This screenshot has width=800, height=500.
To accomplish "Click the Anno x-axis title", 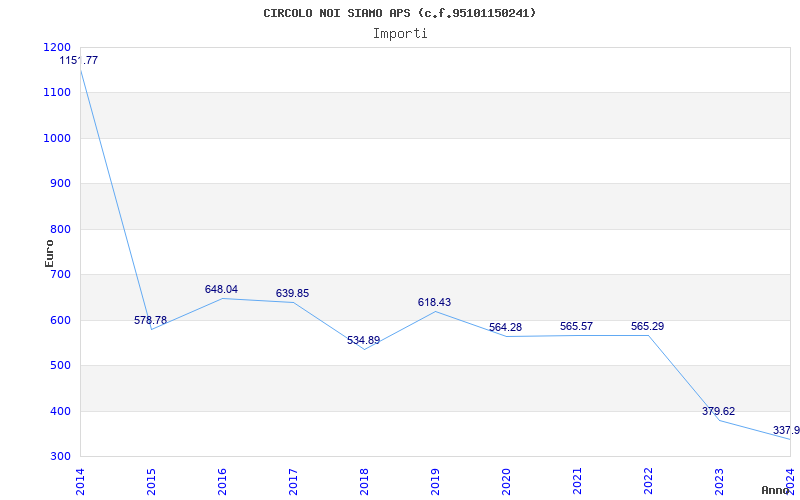I will click(776, 490).
